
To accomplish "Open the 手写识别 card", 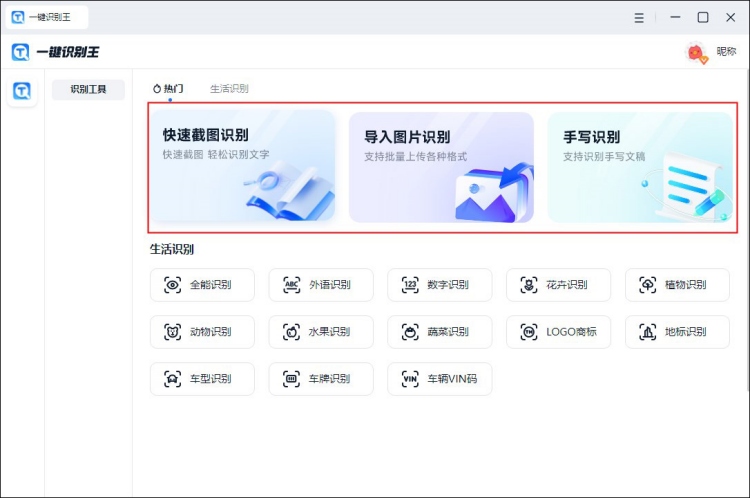I will point(640,167).
